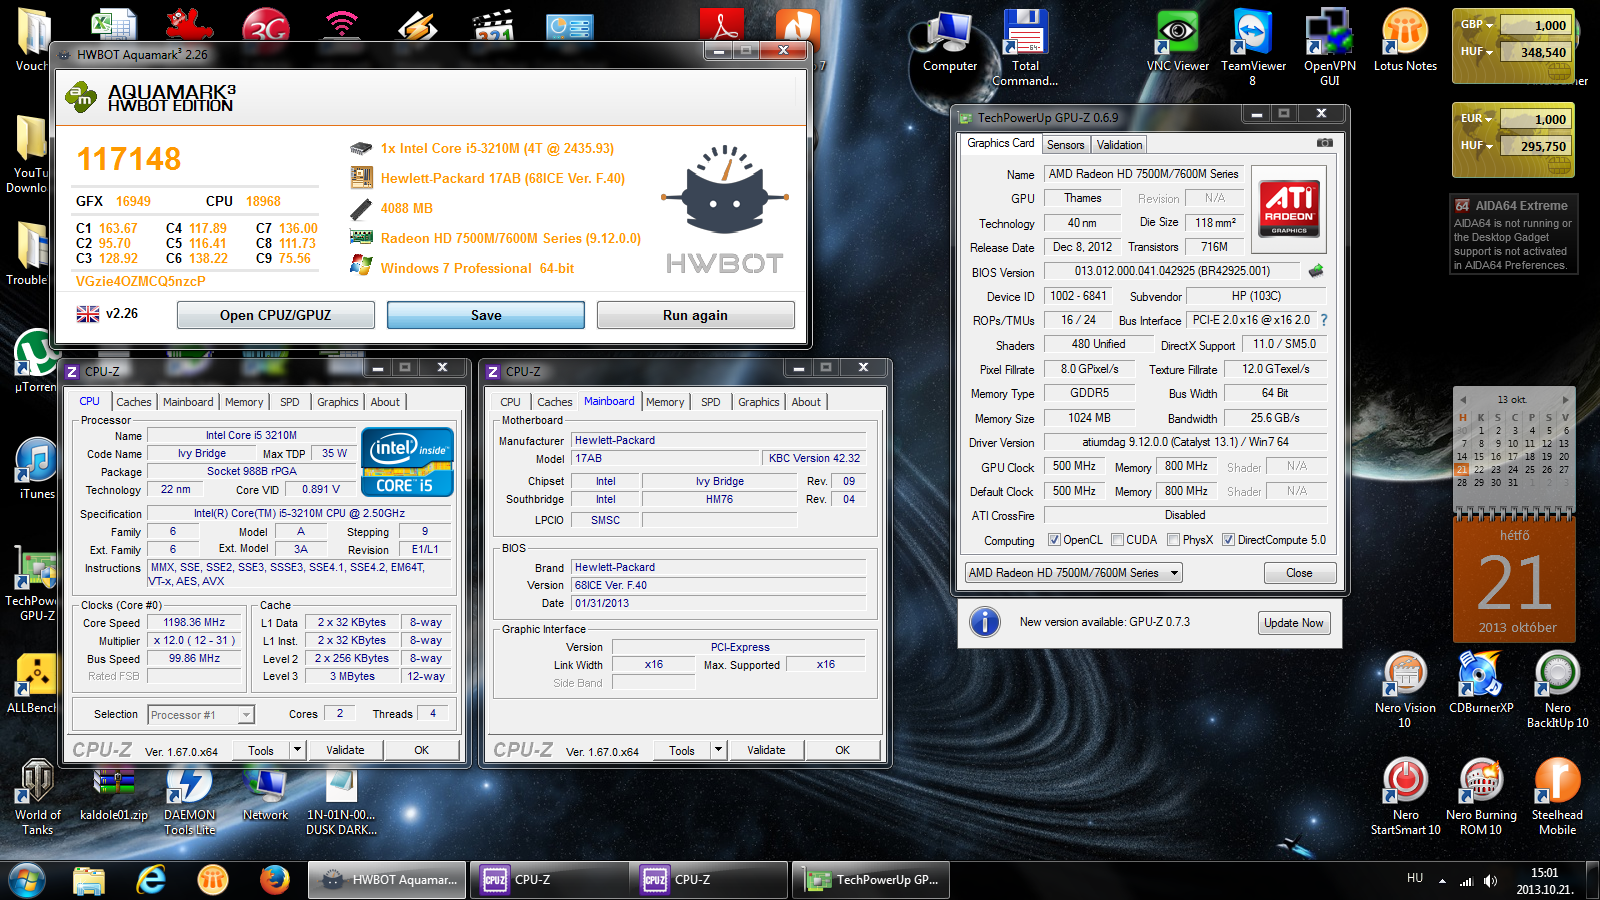Open Windows Explorer from the taskbar
Screen dimensions: 1600x900
(89, 880)
